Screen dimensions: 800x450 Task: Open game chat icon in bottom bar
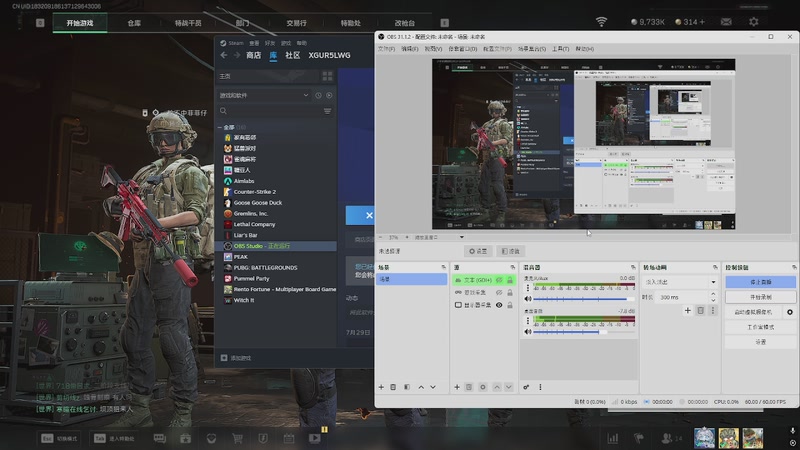click(x=160, y=438)
